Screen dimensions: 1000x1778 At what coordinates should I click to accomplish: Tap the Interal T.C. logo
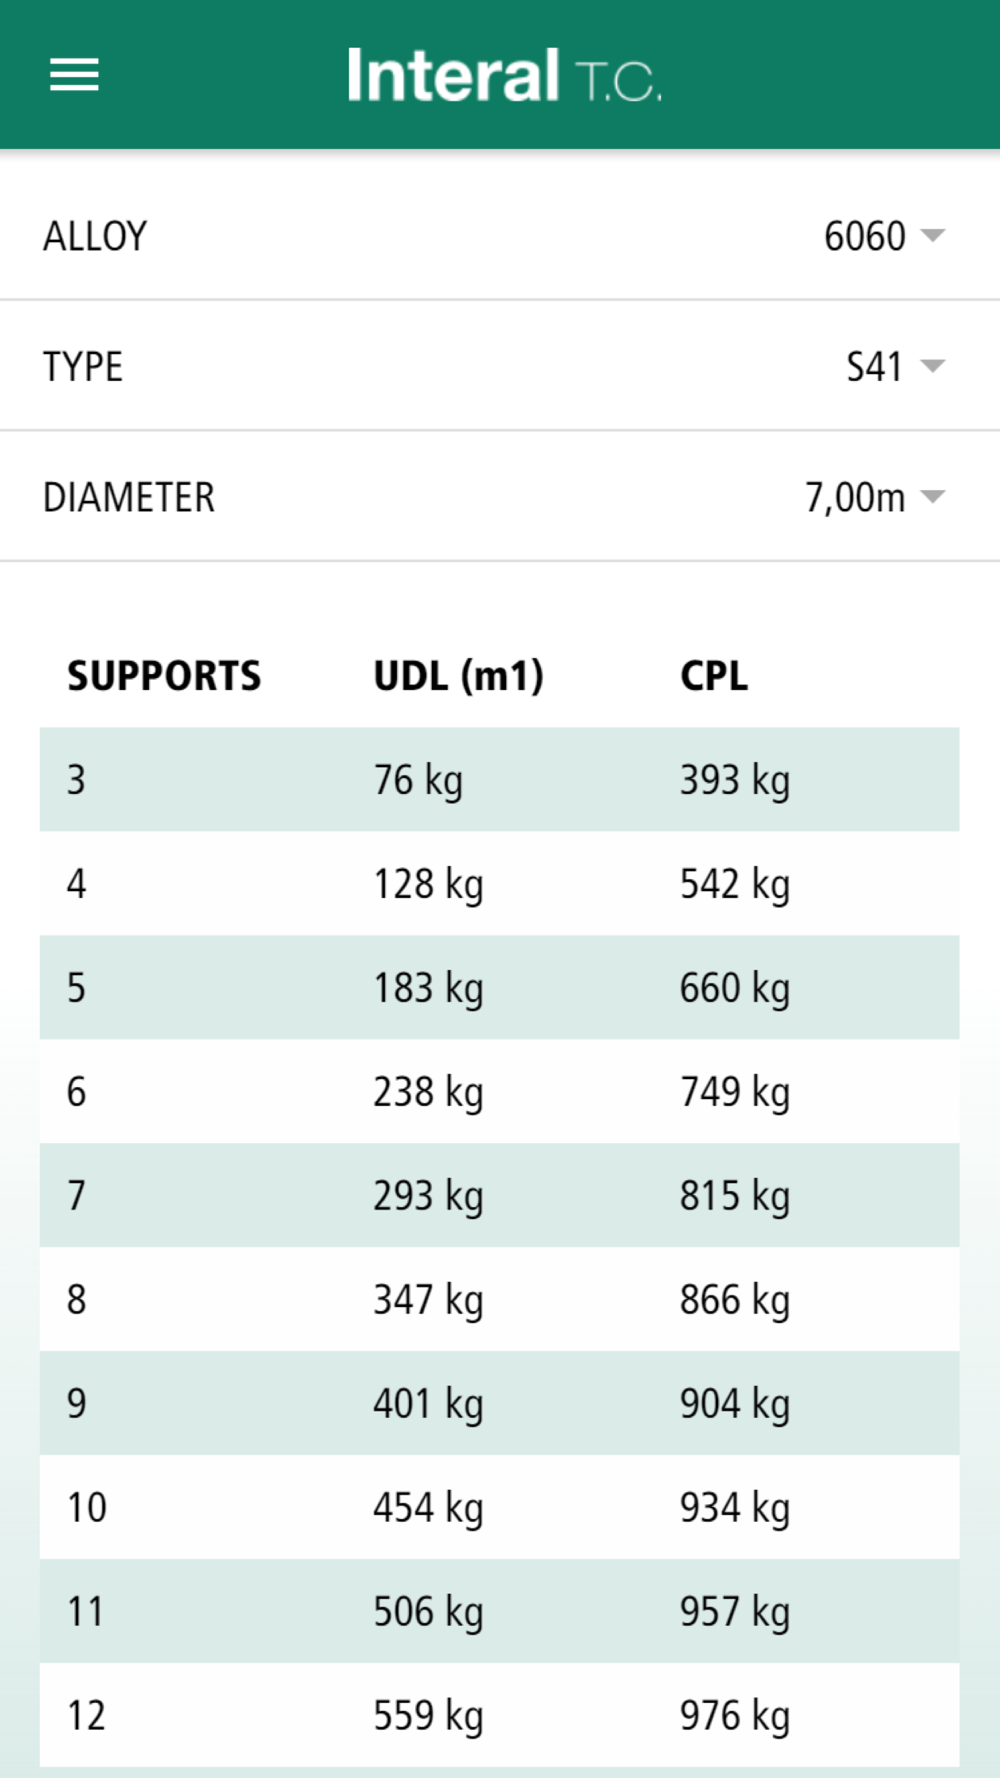[504, 75]
